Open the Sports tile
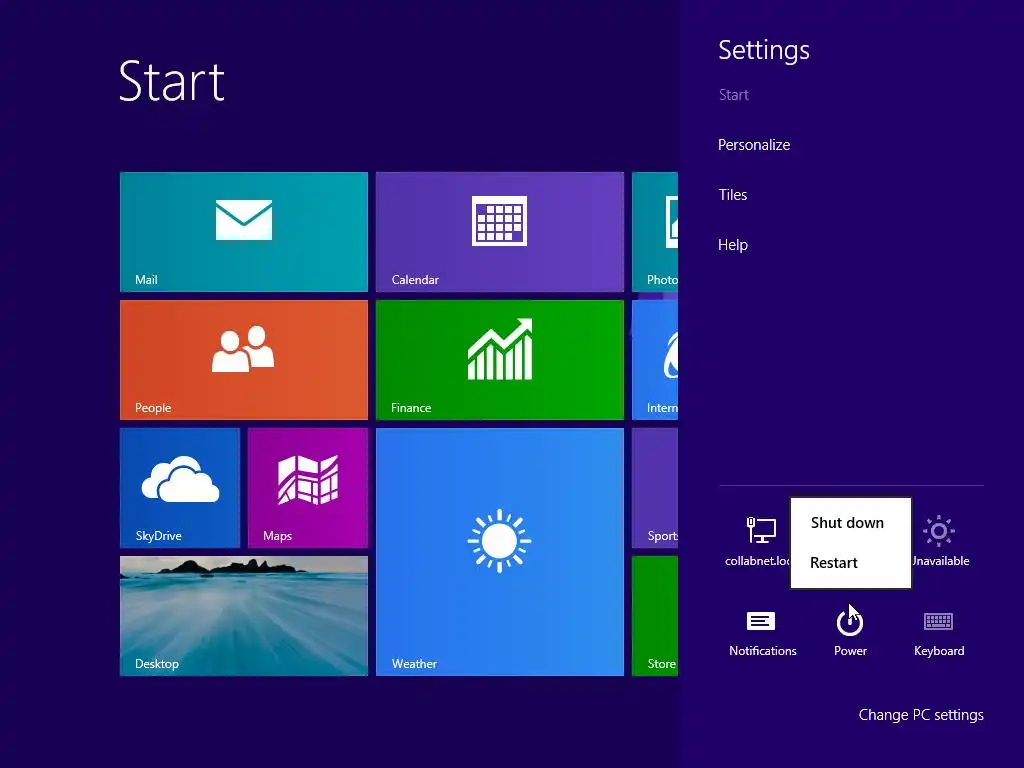The height and width of the screenshot is (768, 1024). tap(655, 488)
